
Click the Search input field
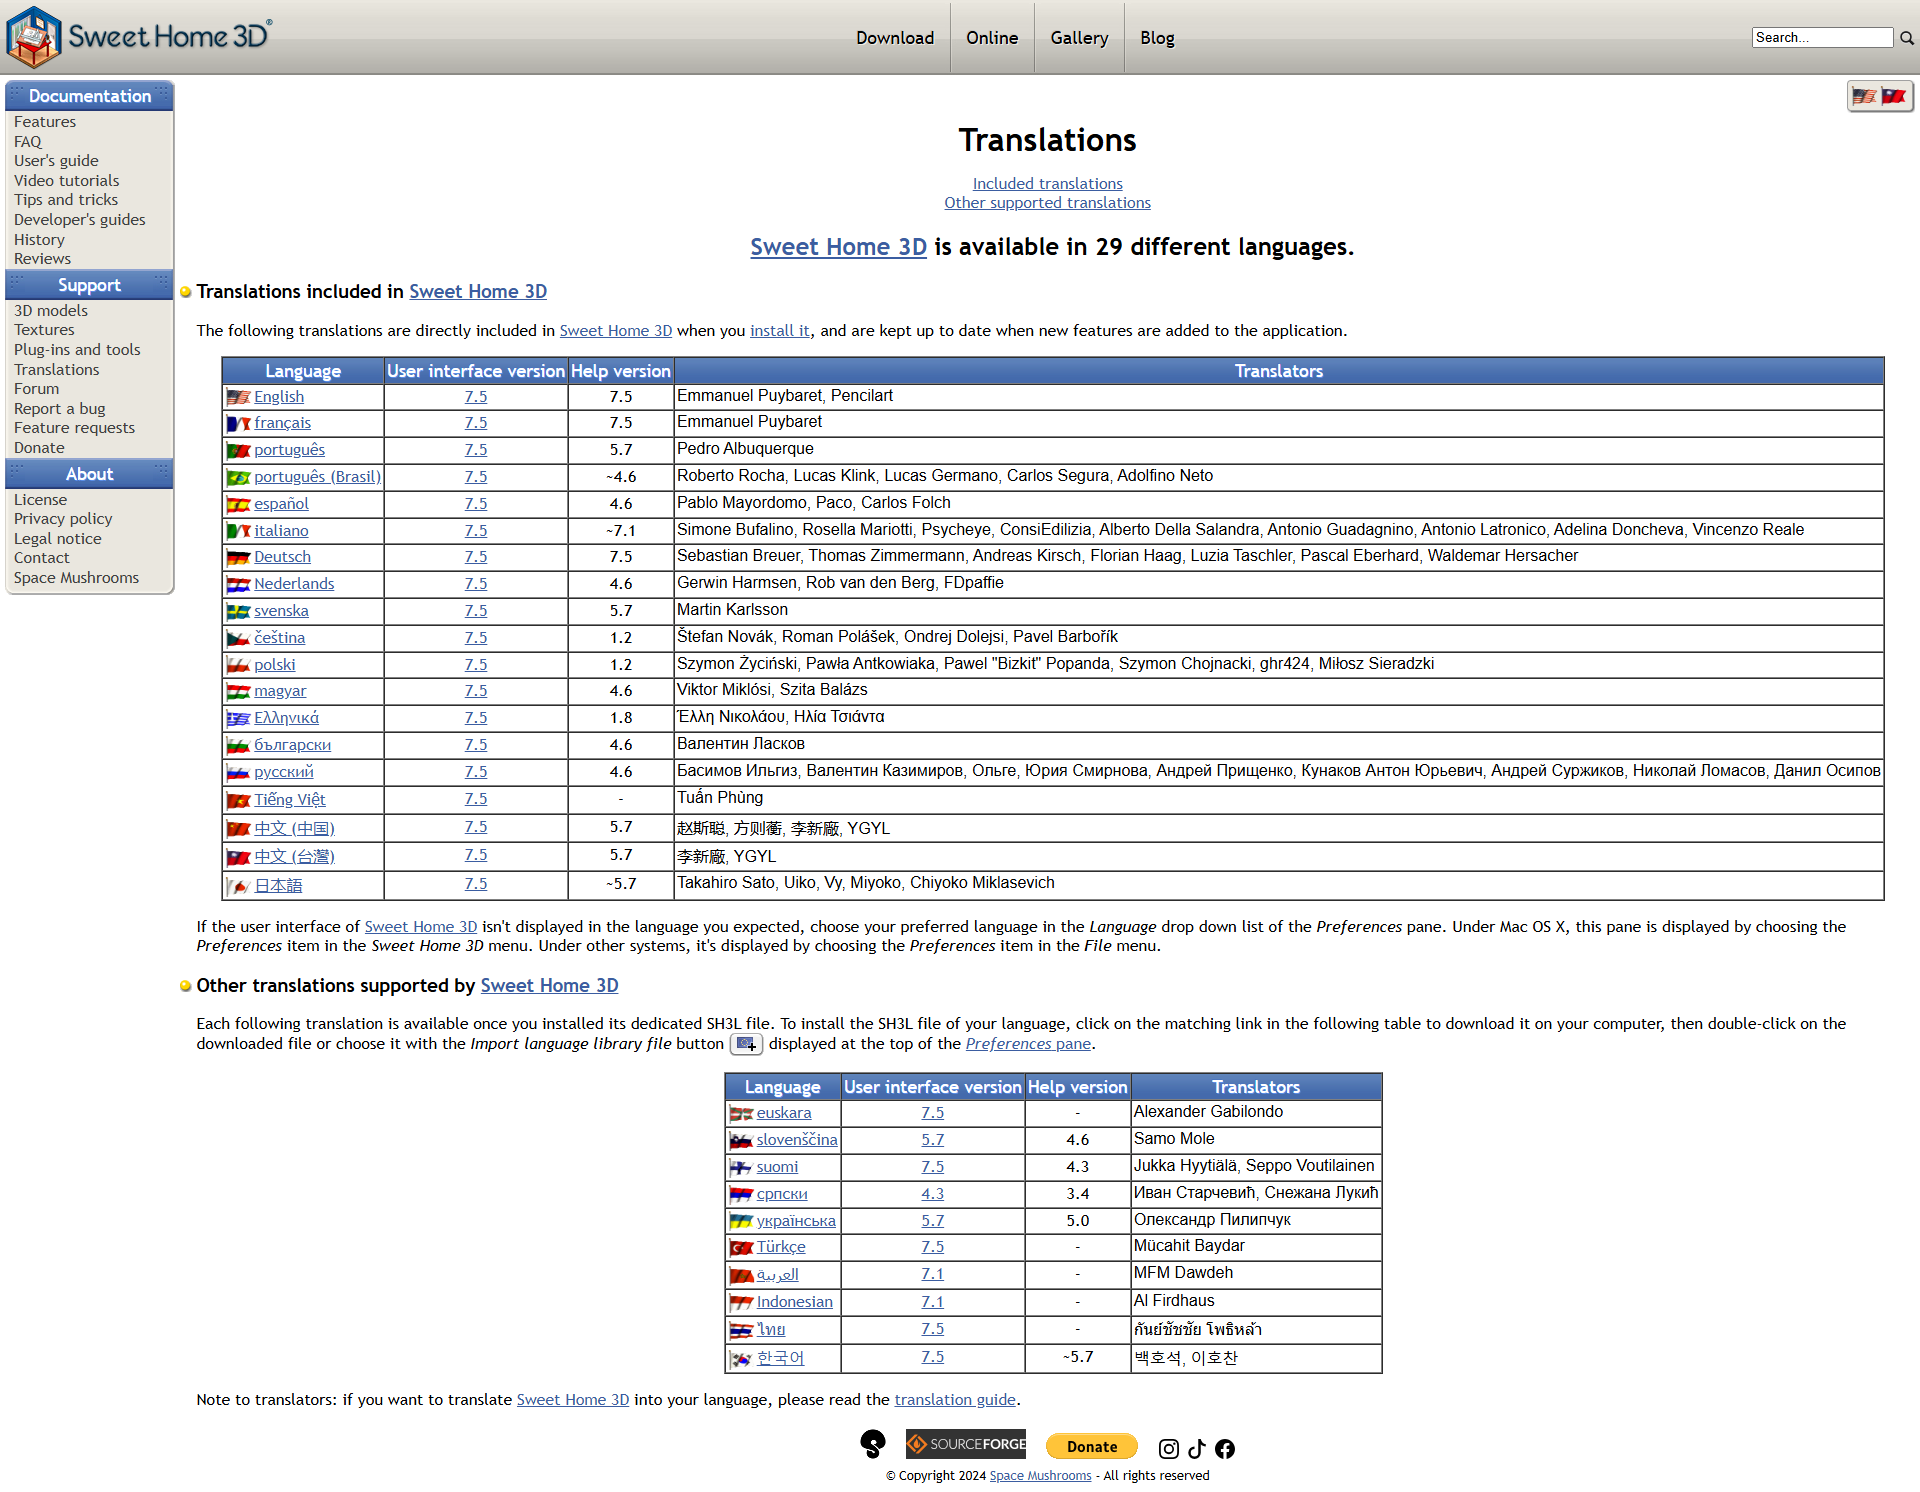(1822, 38)
